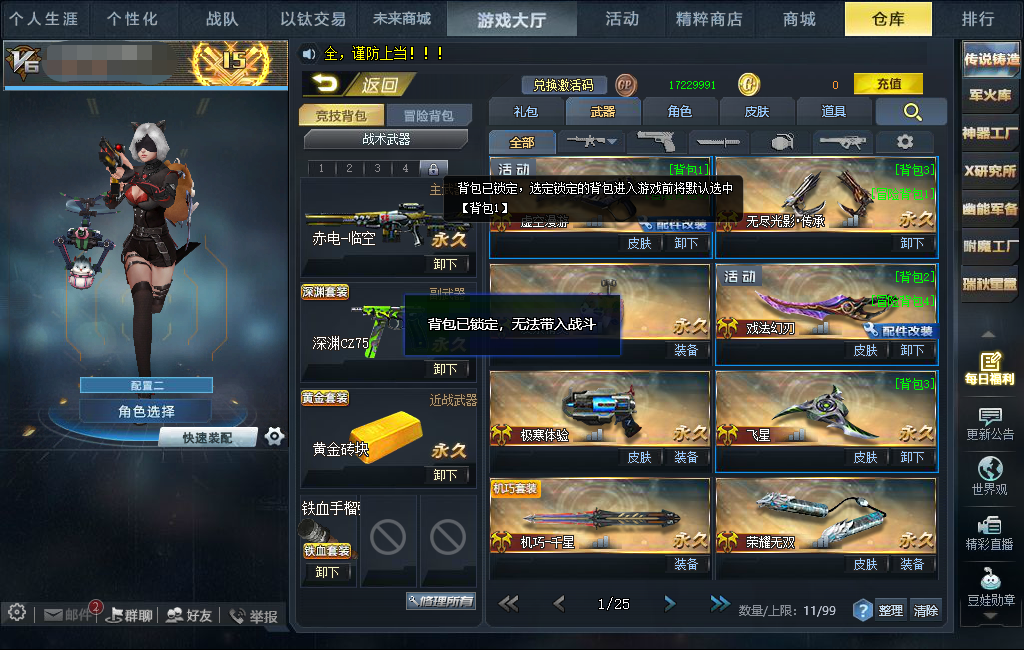Toggle the backpack lock icon
The width and height of the screenshot is (1024, 650).
tap(433, 169)
